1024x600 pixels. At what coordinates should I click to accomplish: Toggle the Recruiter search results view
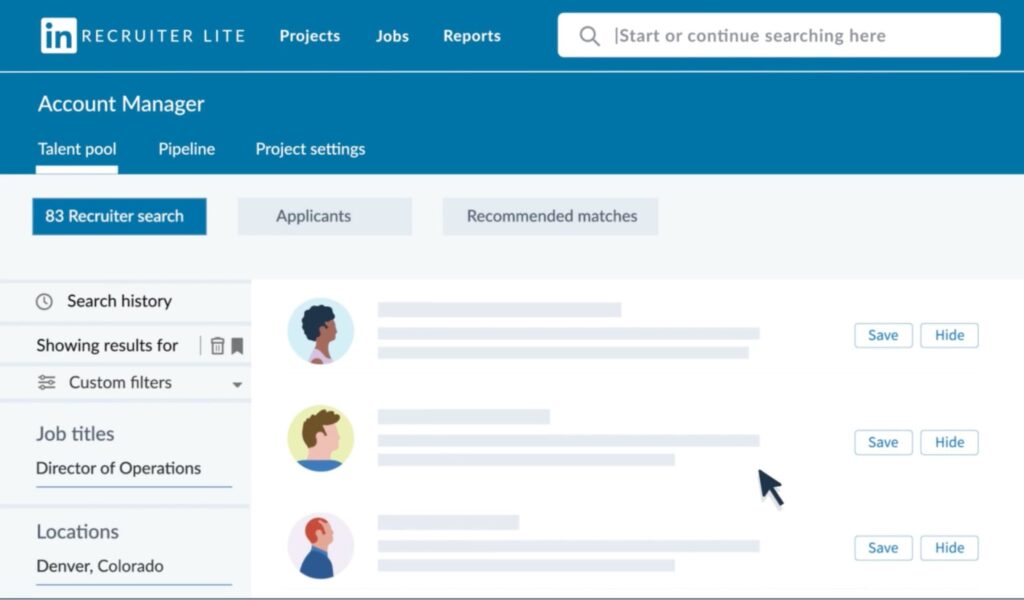[119, 216]
